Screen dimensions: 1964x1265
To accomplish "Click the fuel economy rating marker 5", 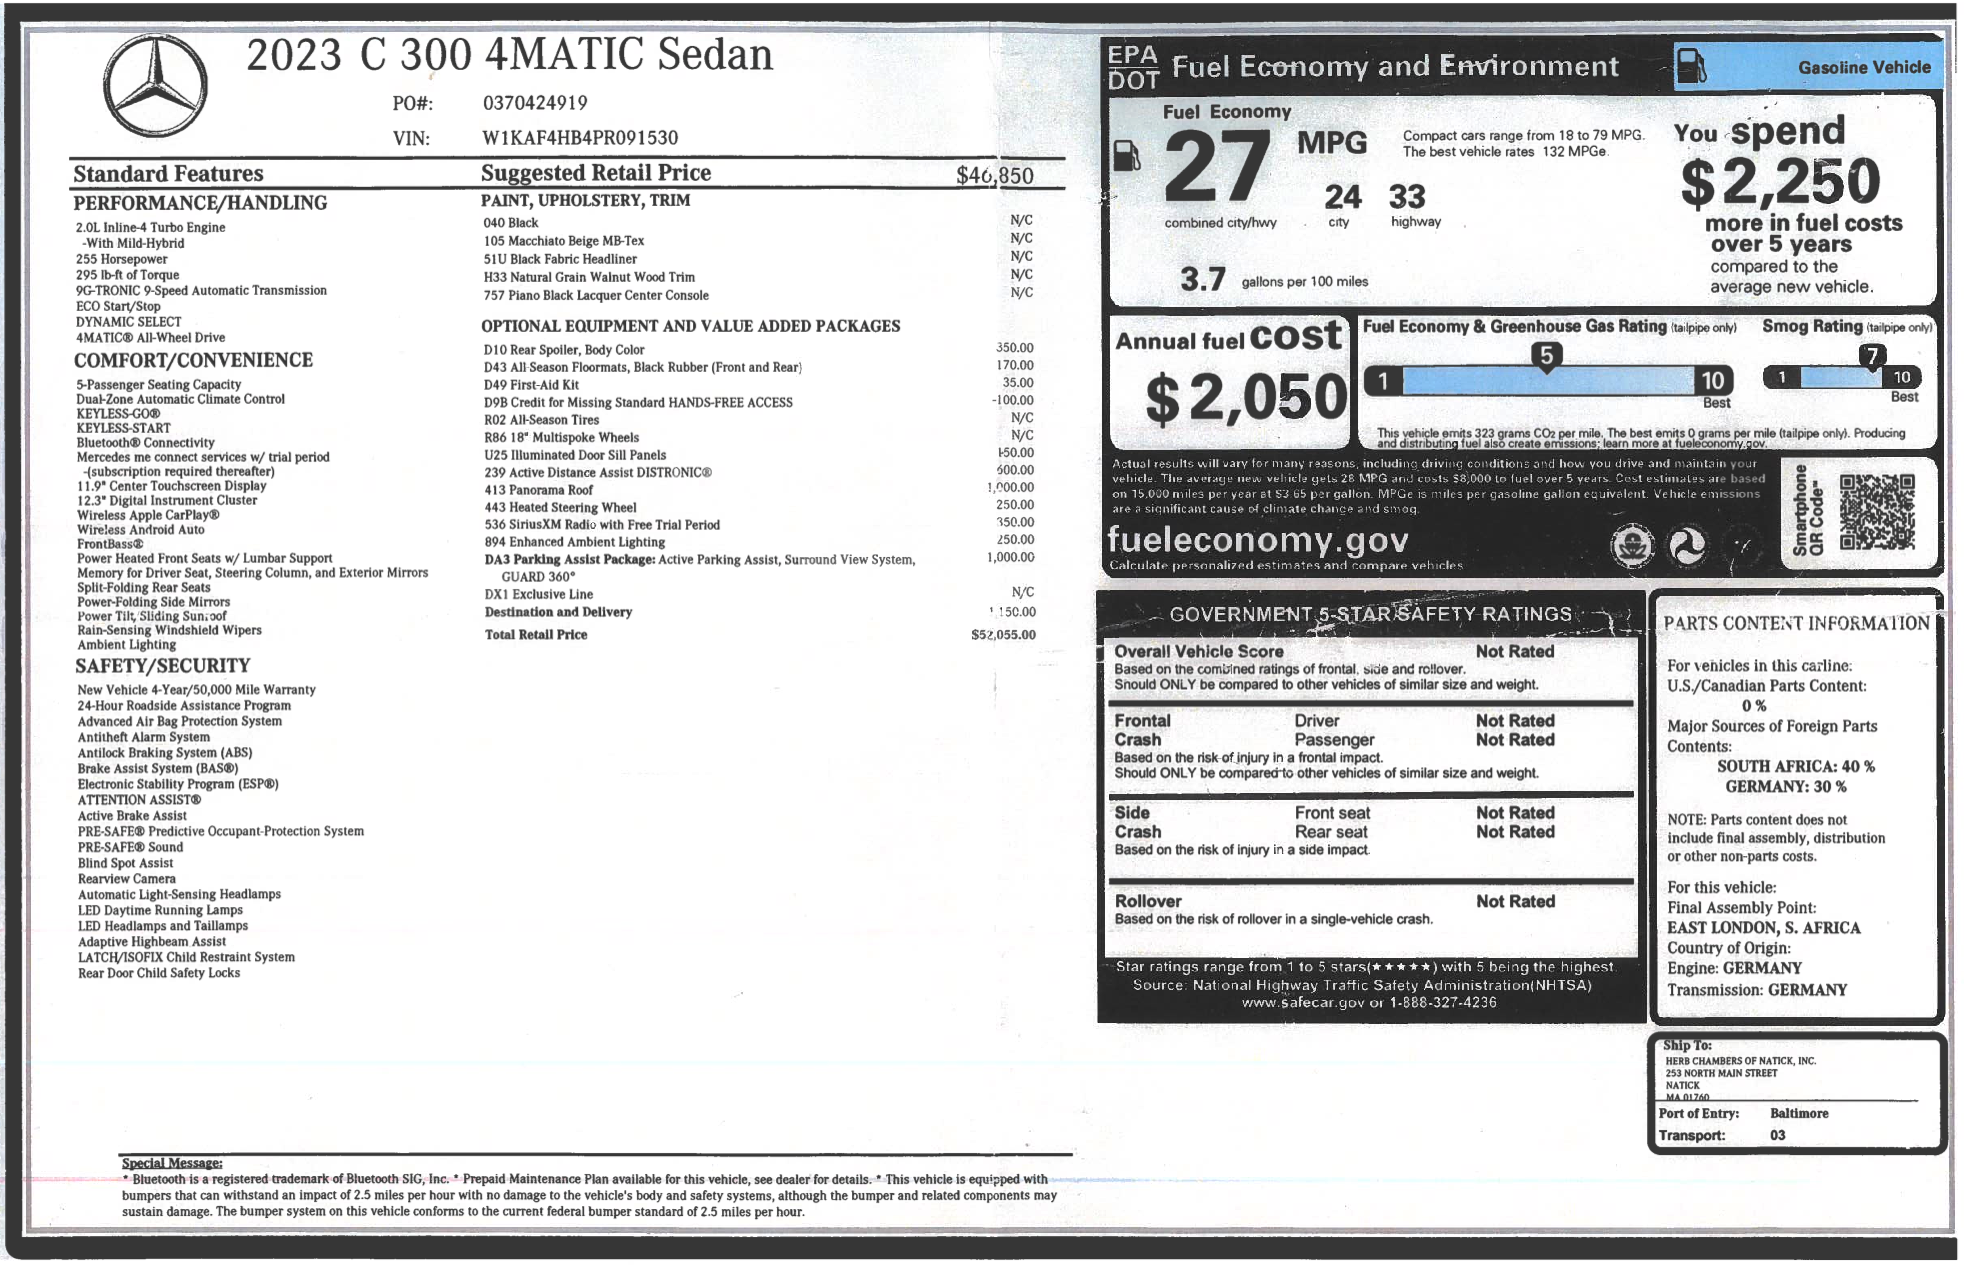I will click(1546, 357).
